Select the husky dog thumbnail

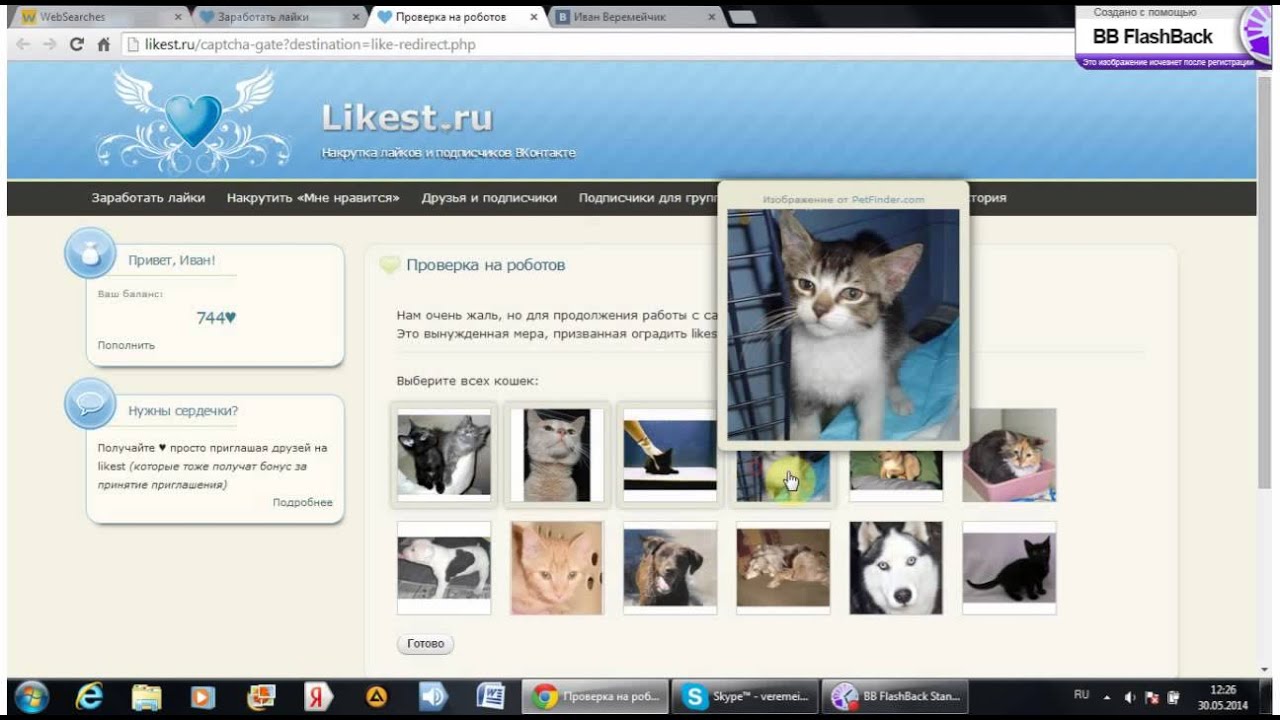tap(896, 568)
